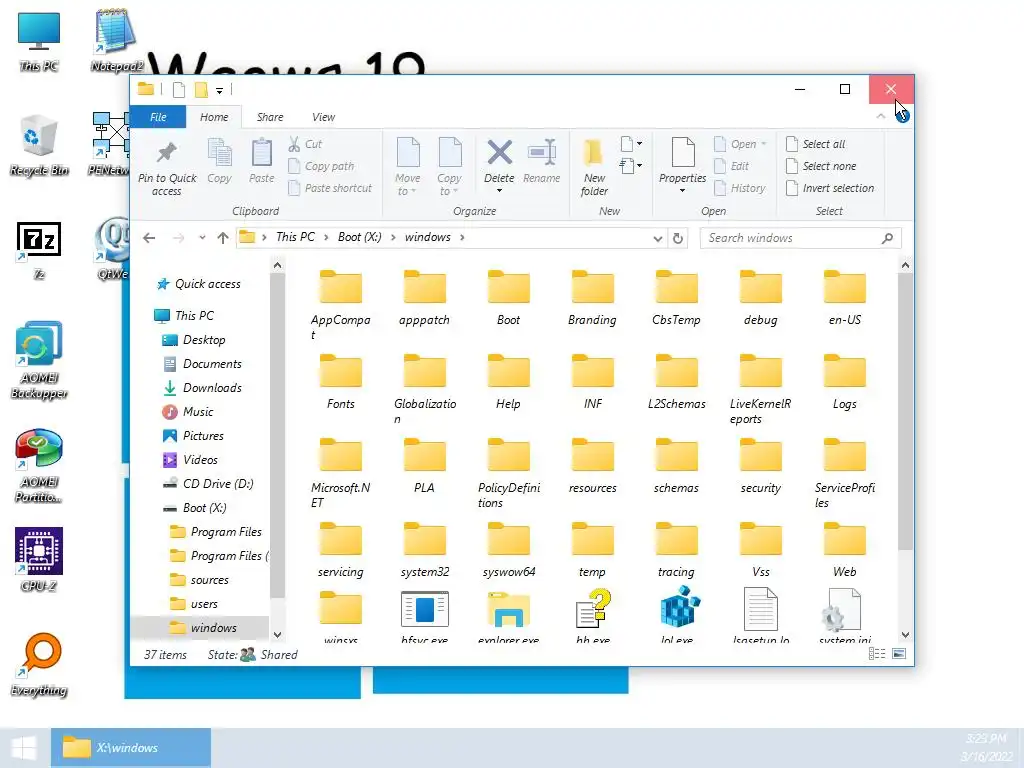Switch to the Share ribbon tab
This screenshot has height=768, width=1024.
click(x=270, y=117)
